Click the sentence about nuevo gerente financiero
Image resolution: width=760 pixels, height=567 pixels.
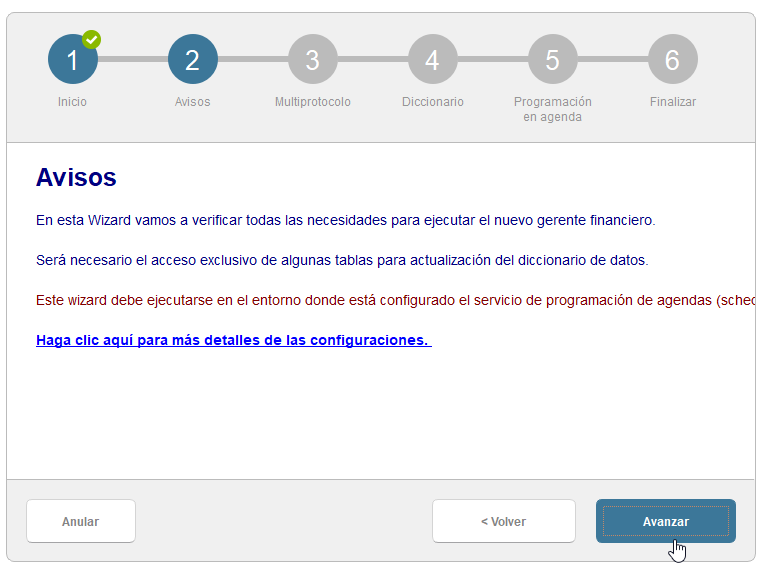pos(346,220)
